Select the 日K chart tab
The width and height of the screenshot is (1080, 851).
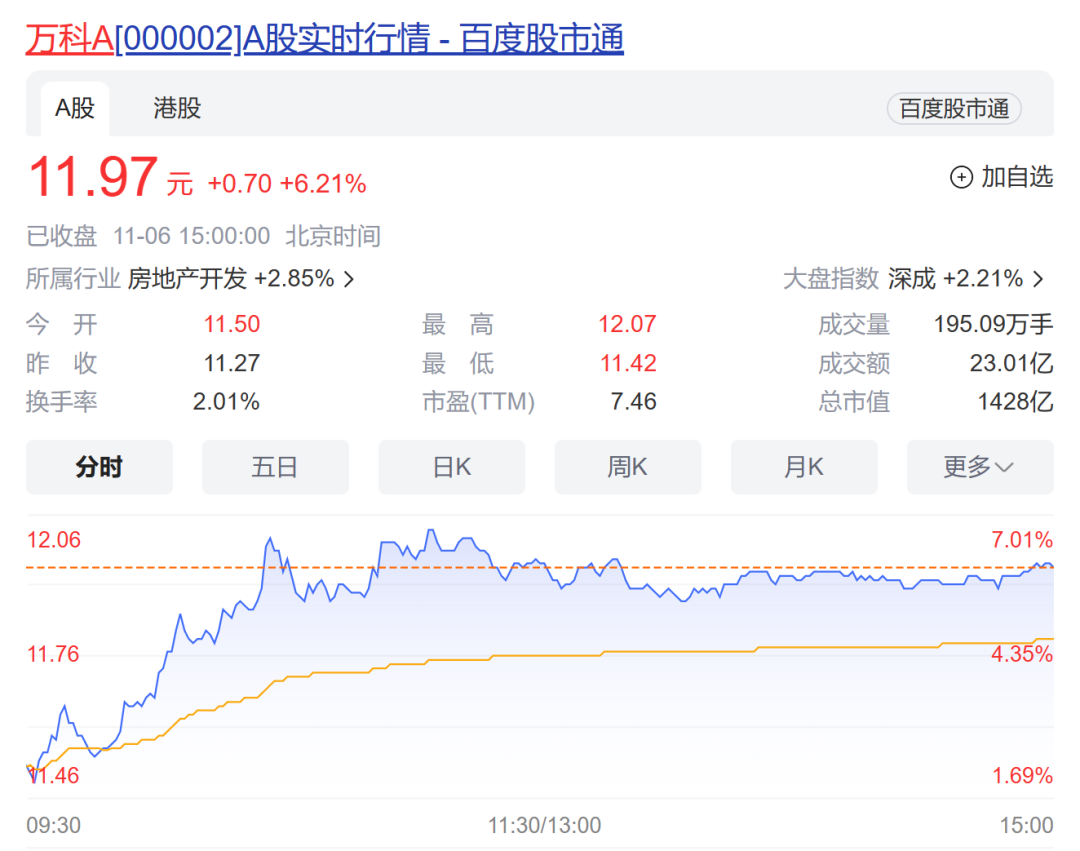click(x=452, y=467)
